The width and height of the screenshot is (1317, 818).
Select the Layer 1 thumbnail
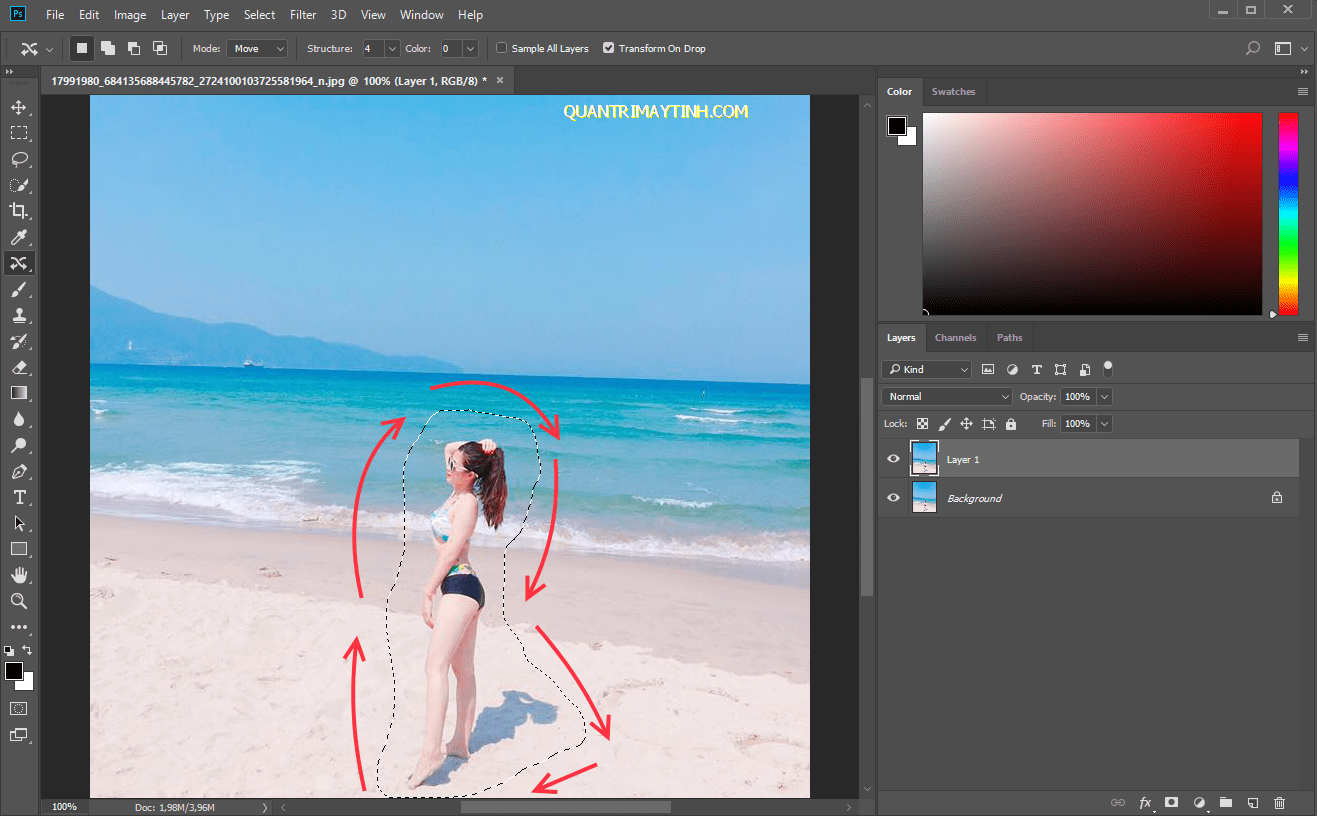click(924, 458)
